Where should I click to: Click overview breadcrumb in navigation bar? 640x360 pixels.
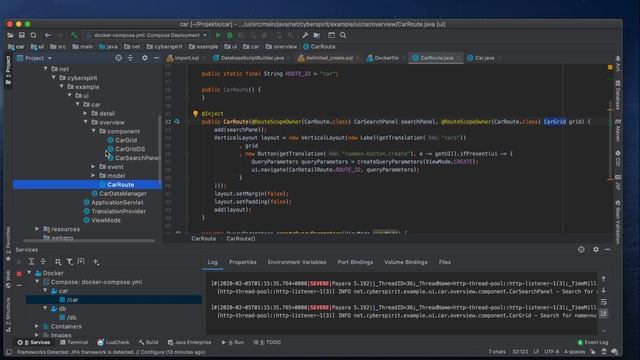[x=281, y=47]
